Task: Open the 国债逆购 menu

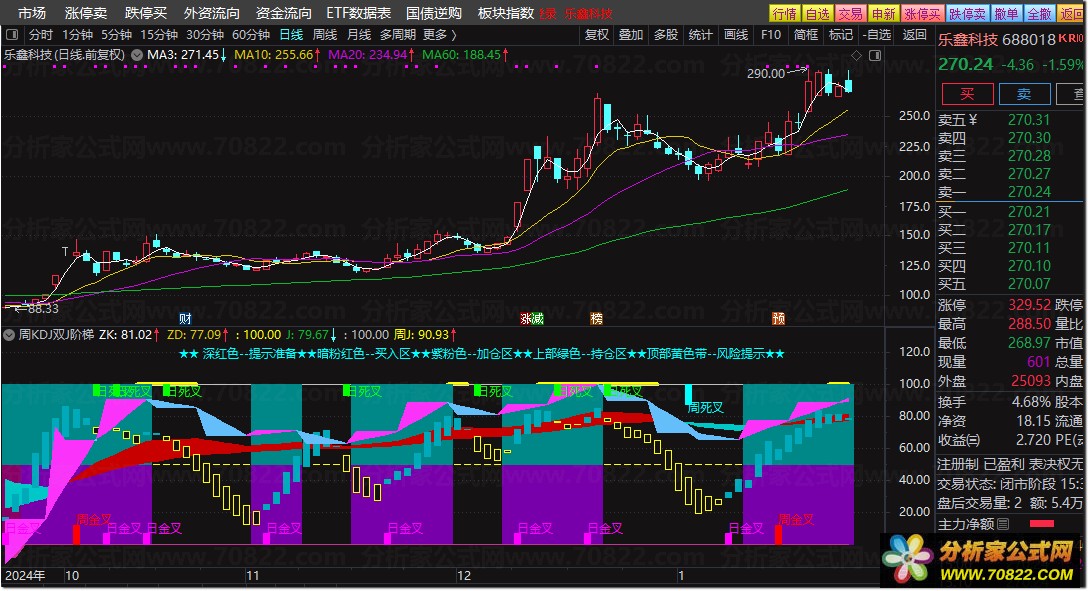Action: click(x=434, y=13)
